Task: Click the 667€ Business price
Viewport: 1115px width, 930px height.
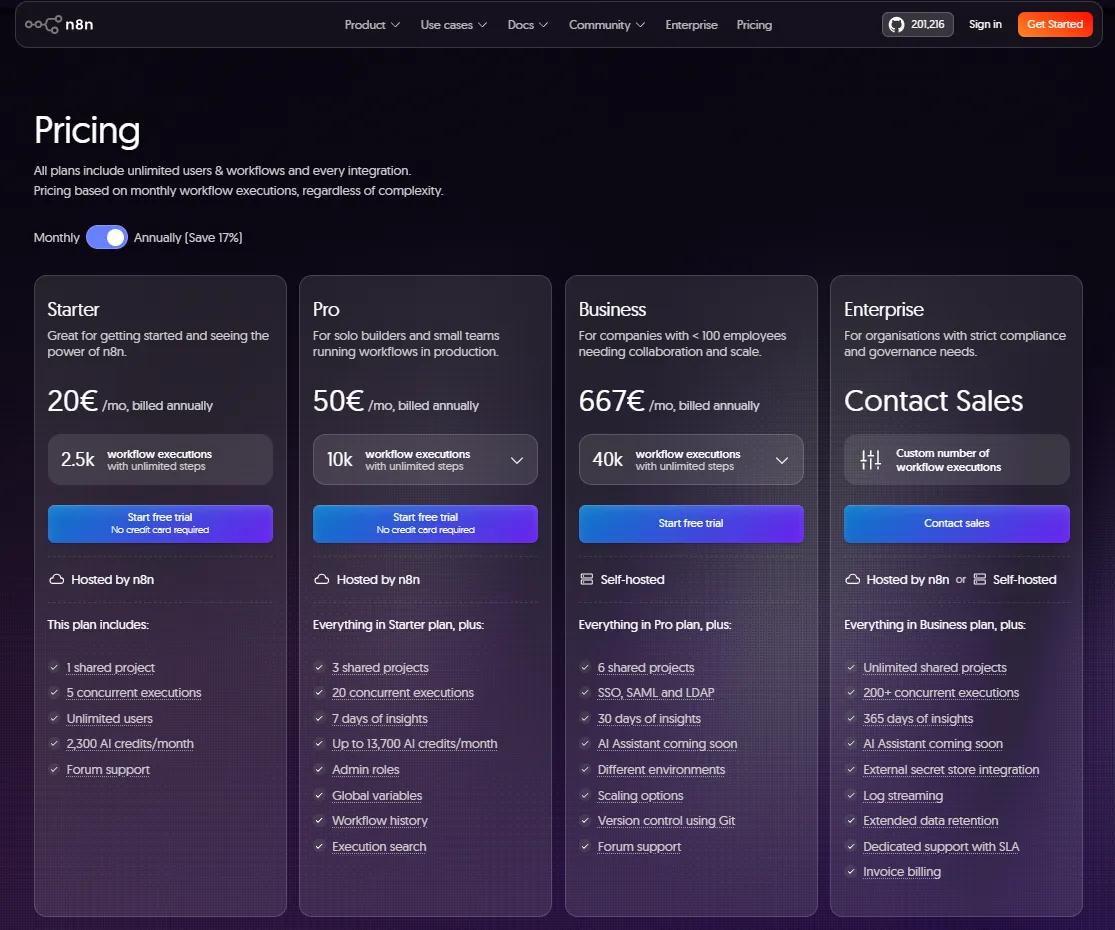Action: click(612, 401)
